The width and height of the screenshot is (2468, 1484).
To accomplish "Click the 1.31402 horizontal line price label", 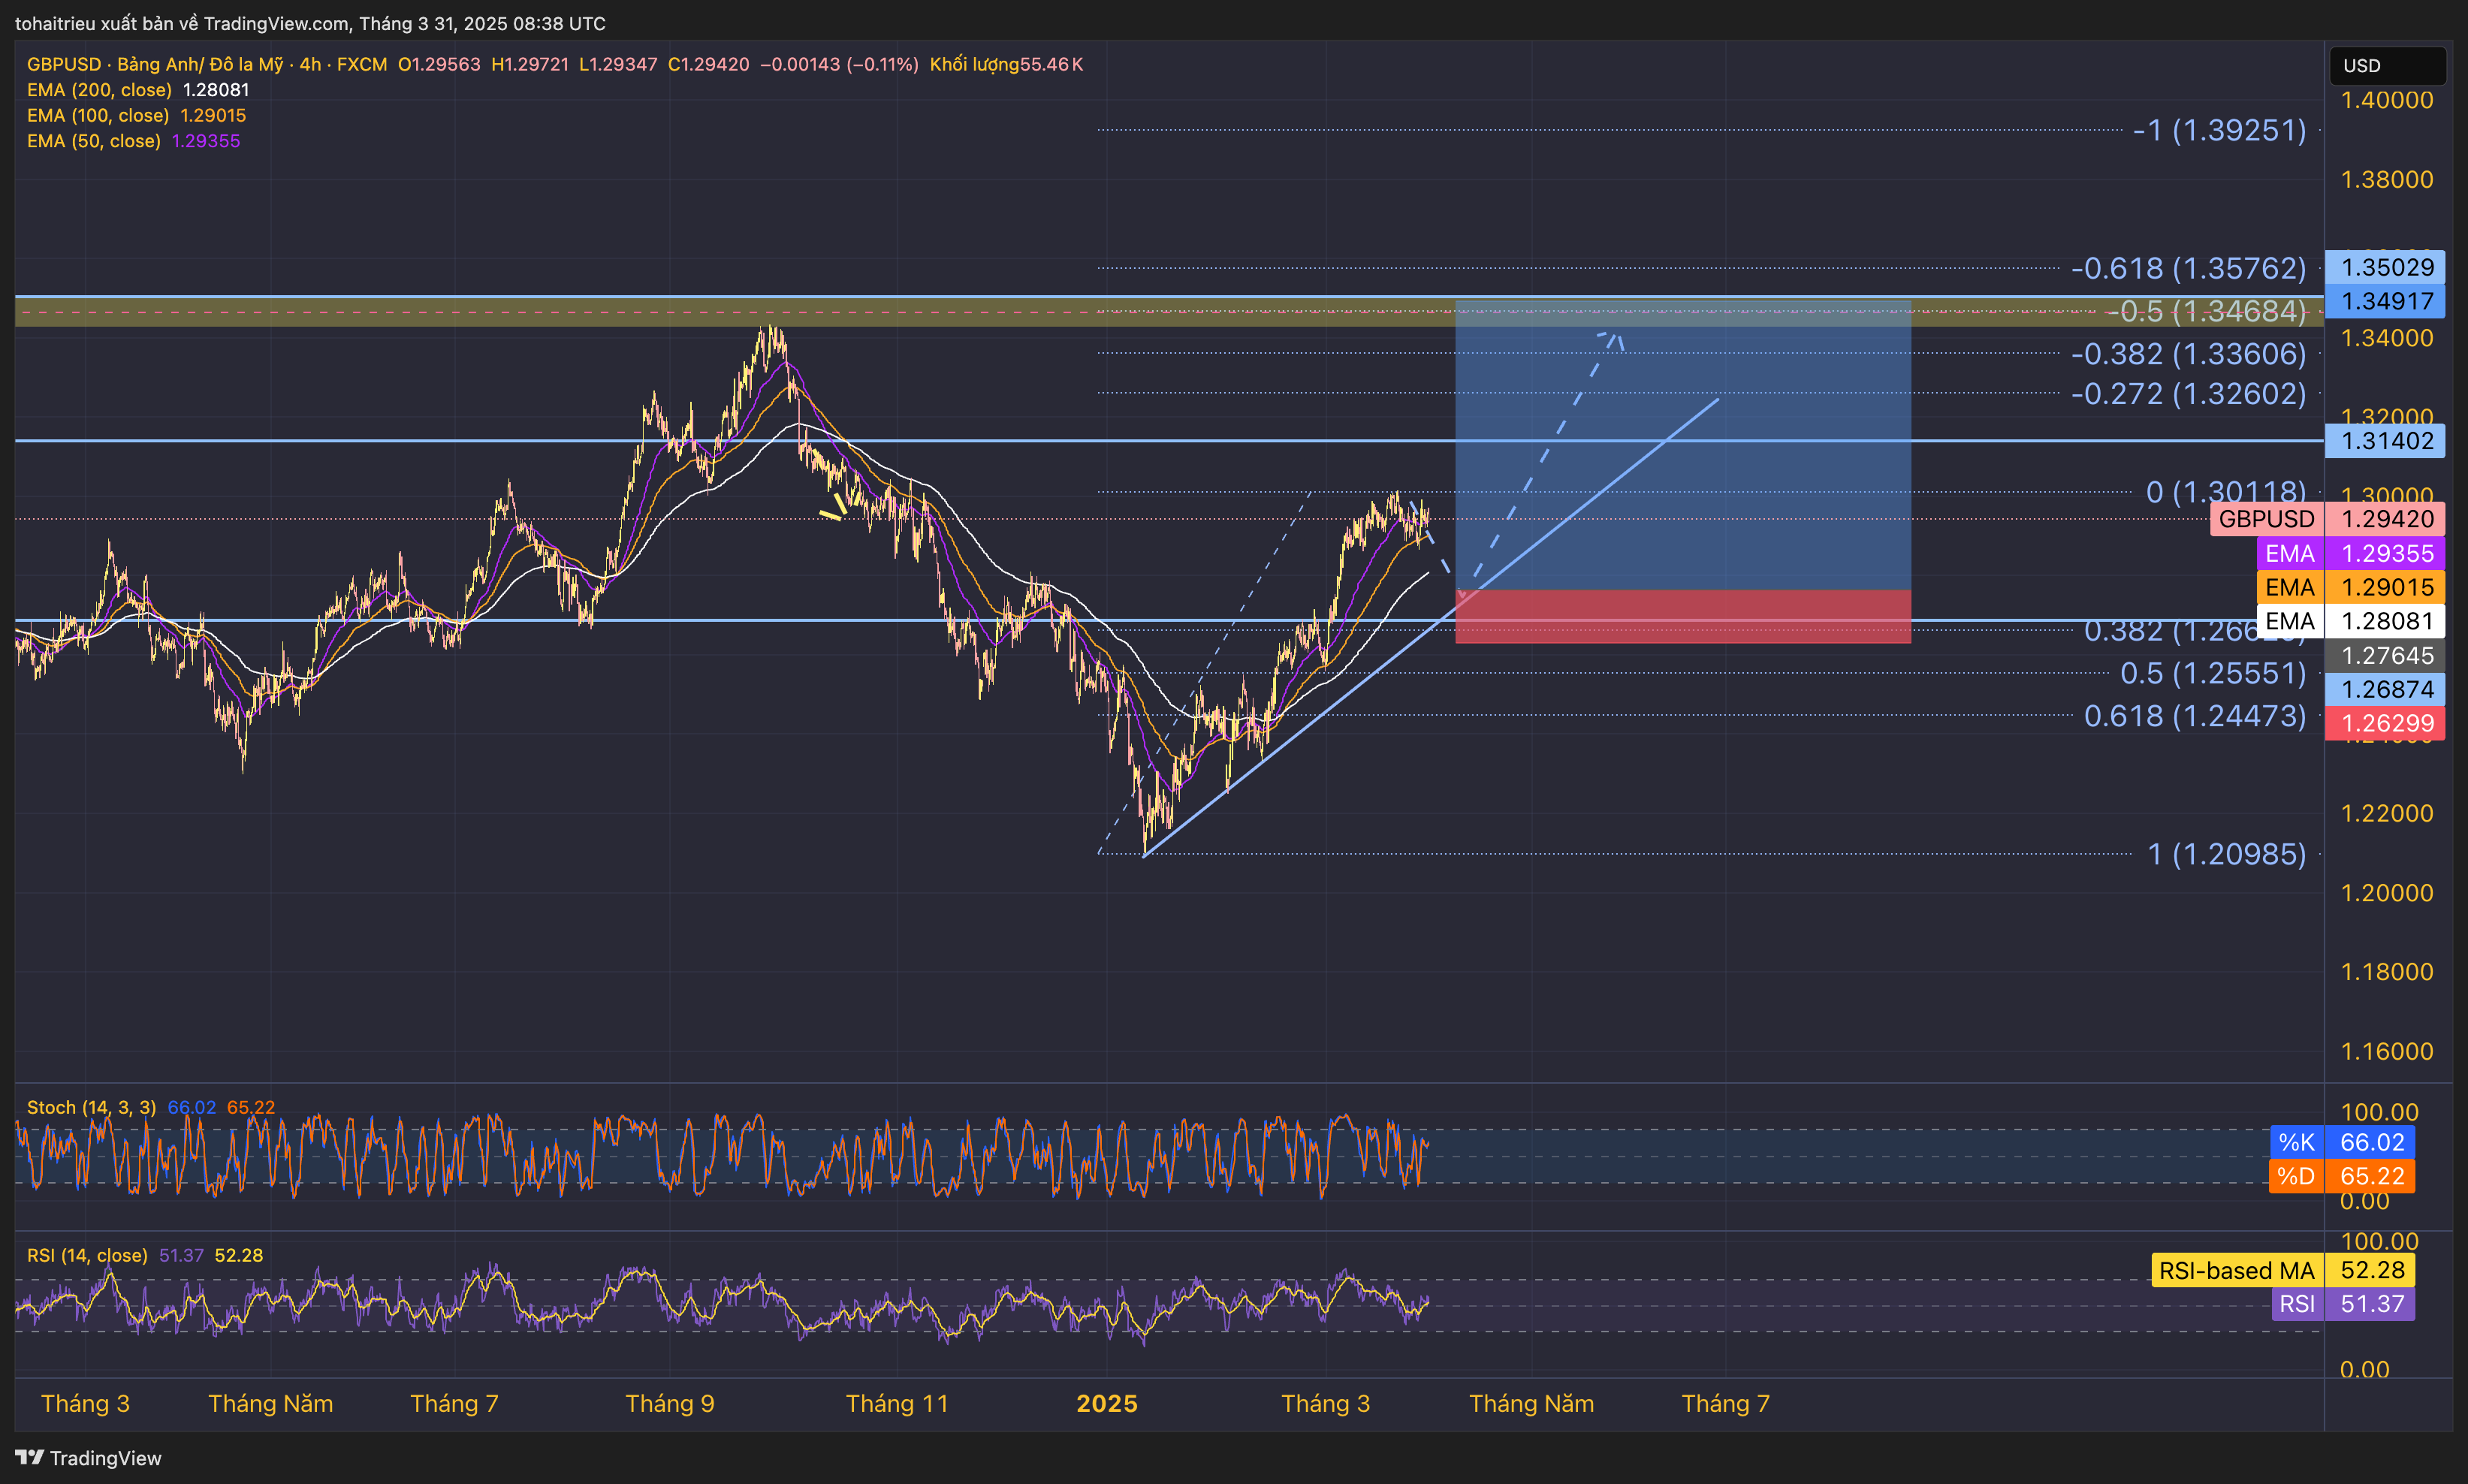I will pyautogui.click(x=2385, y=441).
